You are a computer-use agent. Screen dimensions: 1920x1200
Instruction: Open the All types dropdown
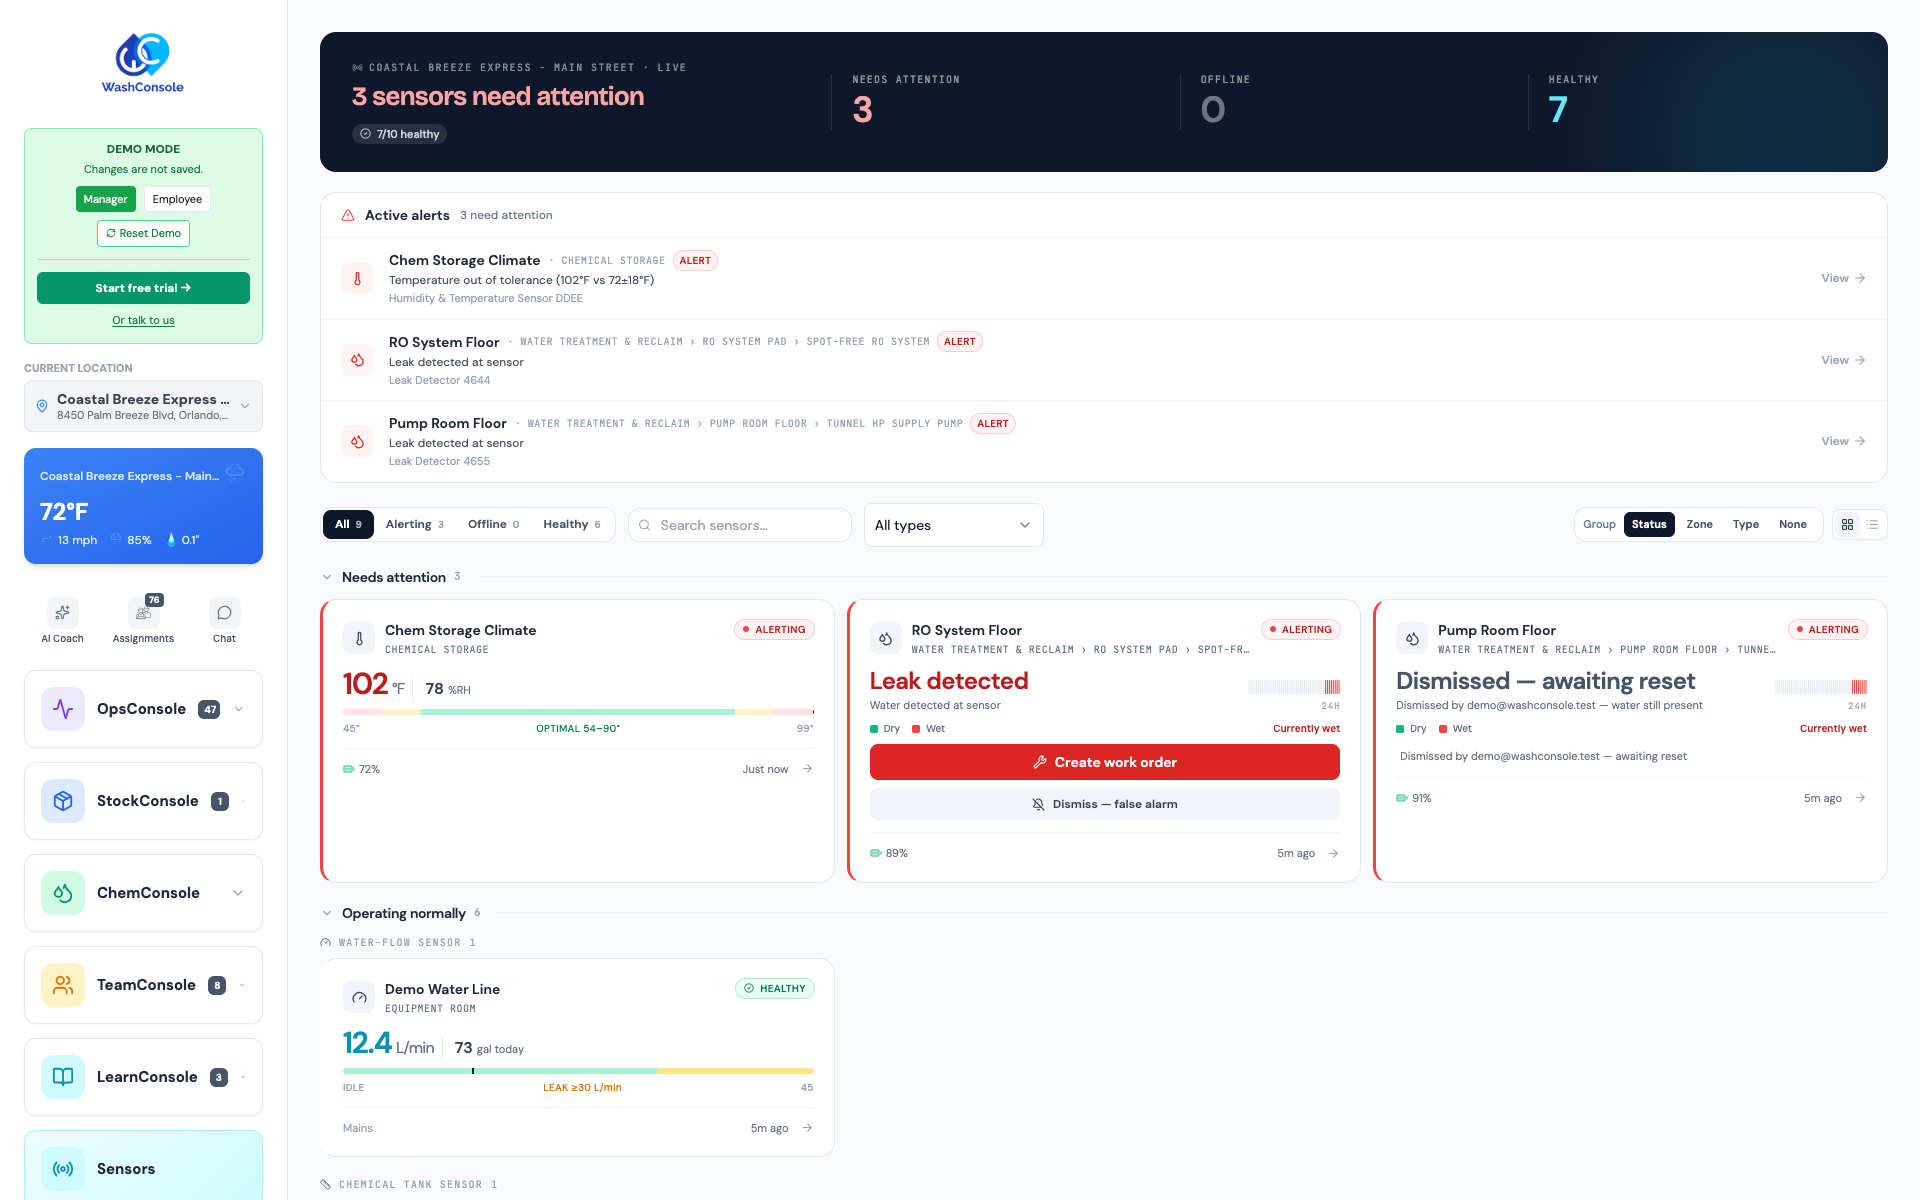[954, 525]
